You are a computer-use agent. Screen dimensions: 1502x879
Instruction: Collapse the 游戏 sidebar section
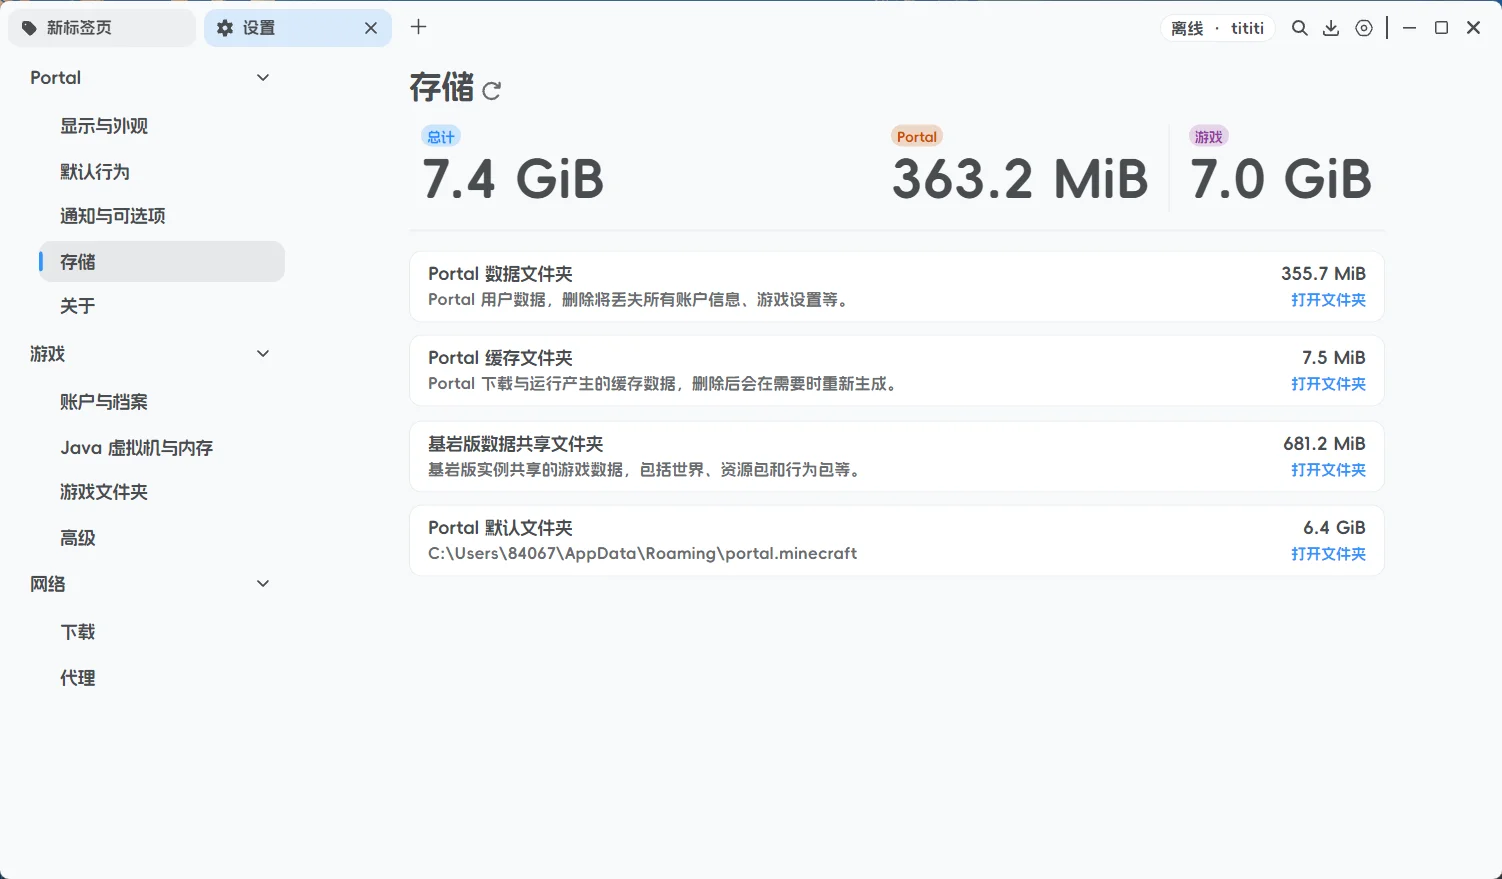coord(263,354)
